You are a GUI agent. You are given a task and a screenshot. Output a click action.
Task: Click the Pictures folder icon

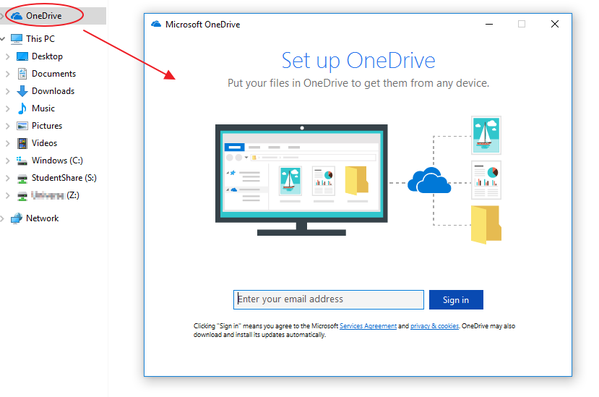(x=22, y=126)
